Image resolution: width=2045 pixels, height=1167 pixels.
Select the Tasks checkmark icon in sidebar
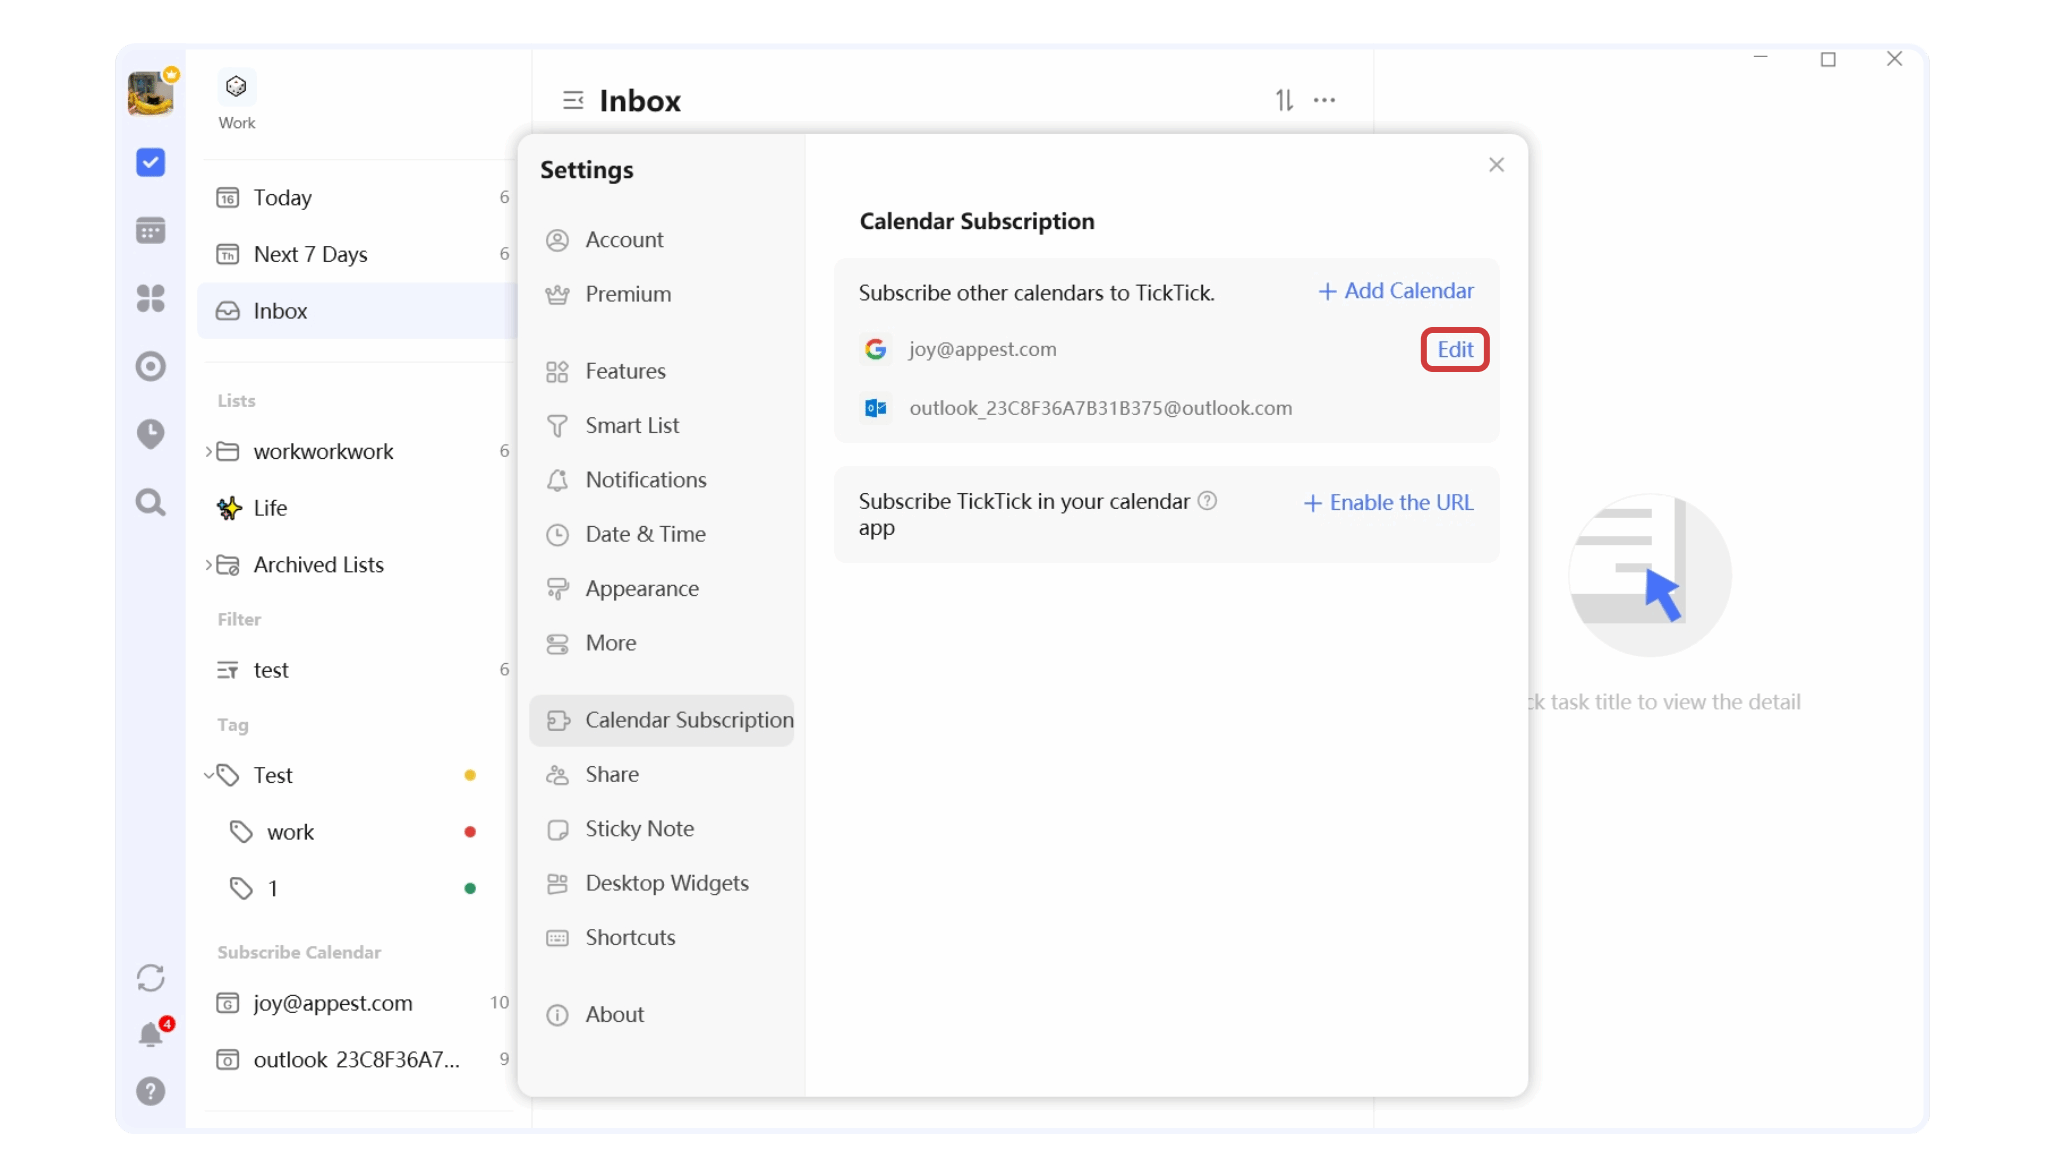click(x=151, y=162)
